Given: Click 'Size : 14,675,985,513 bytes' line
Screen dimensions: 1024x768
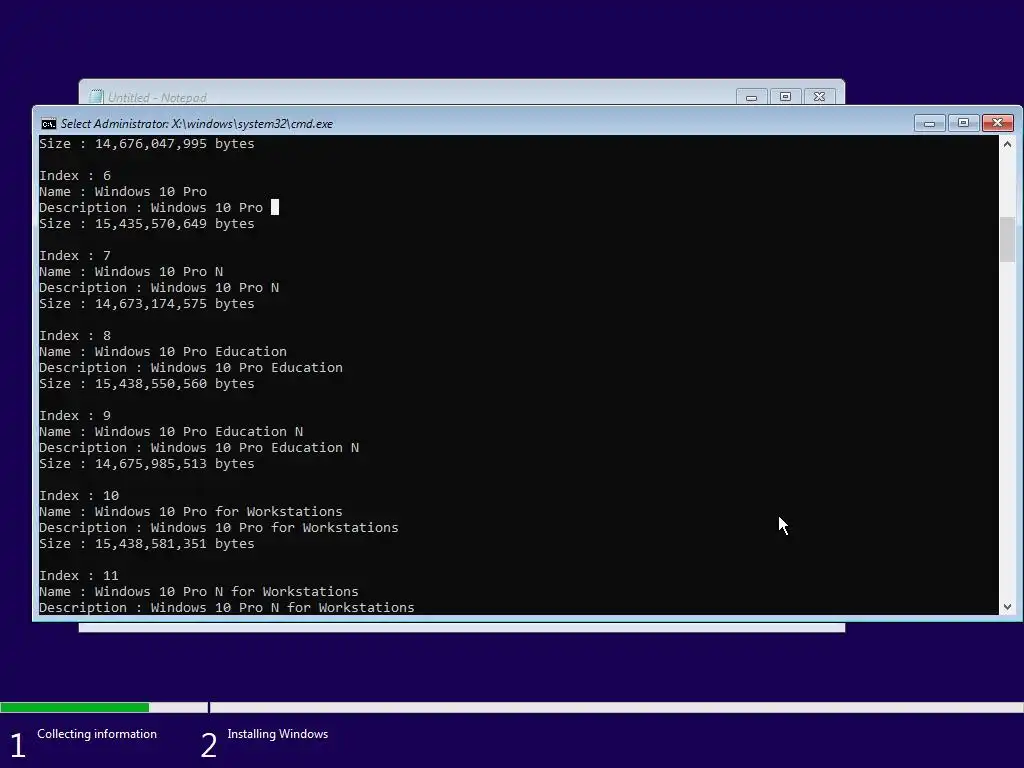Looking at the screenshot, I should coord(147,464).
